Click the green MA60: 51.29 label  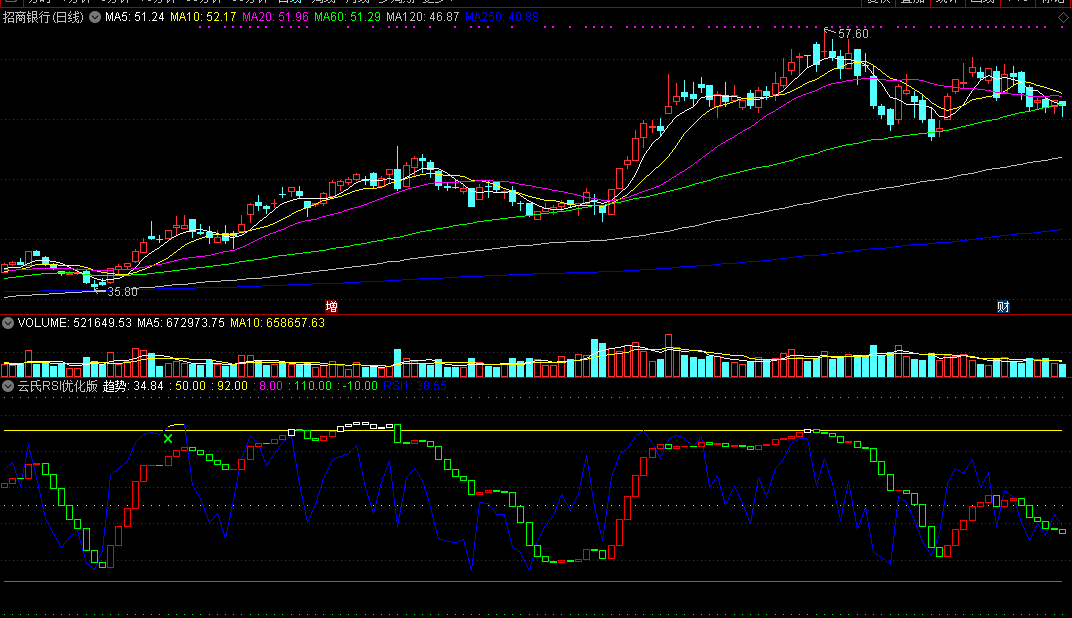pyautogui.click(x=347, y=17)
